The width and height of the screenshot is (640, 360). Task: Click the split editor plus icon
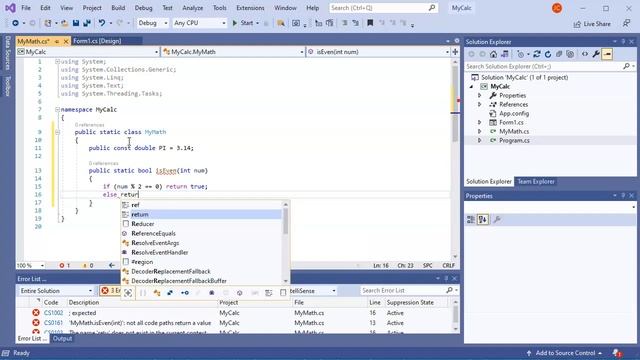point(455,52)
